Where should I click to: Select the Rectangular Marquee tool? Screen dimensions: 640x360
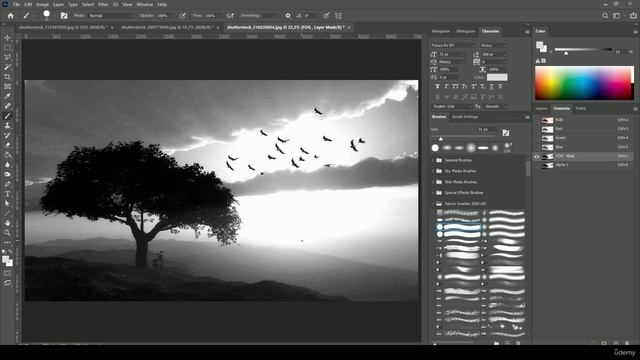pyautogui.click(x=7, y=47)
